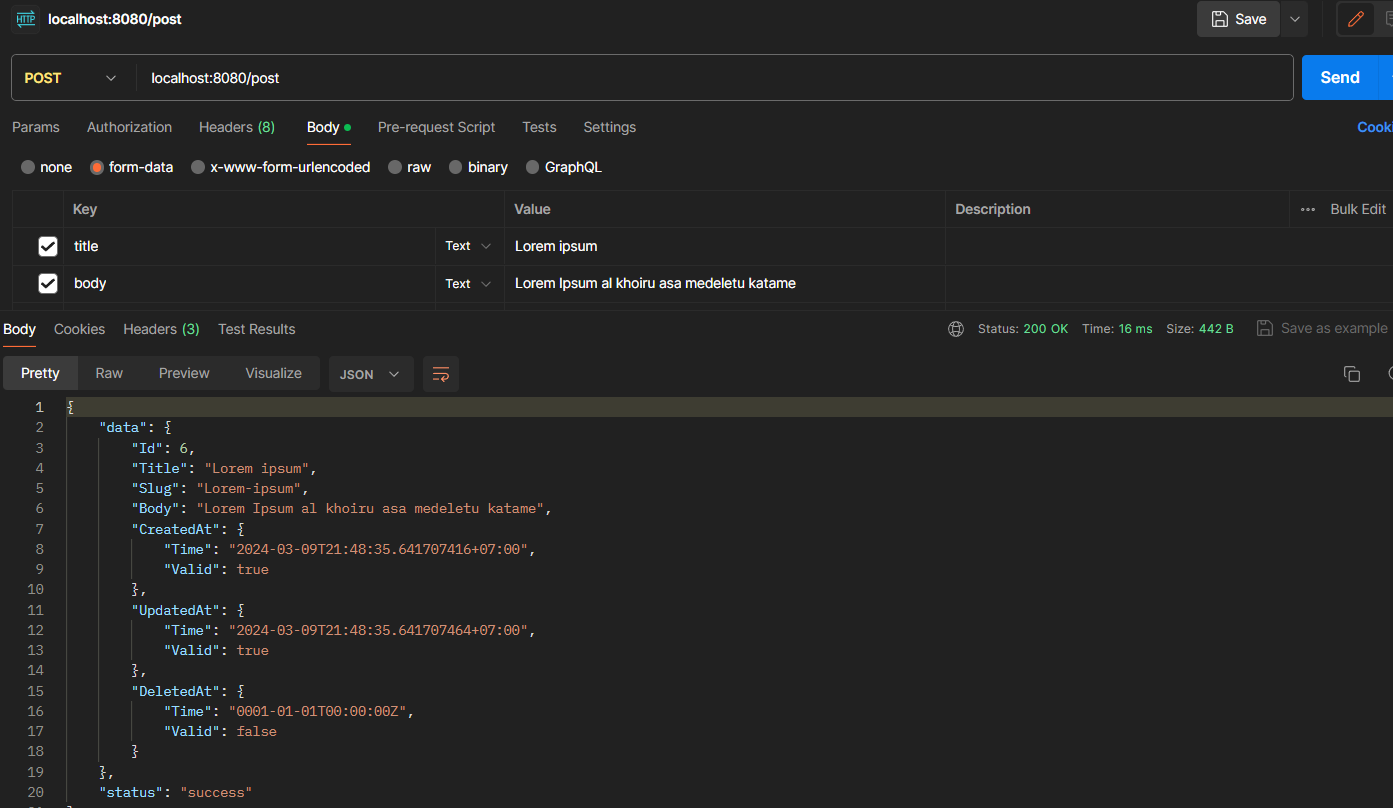Select the raw body type radio

pos(396,167)
